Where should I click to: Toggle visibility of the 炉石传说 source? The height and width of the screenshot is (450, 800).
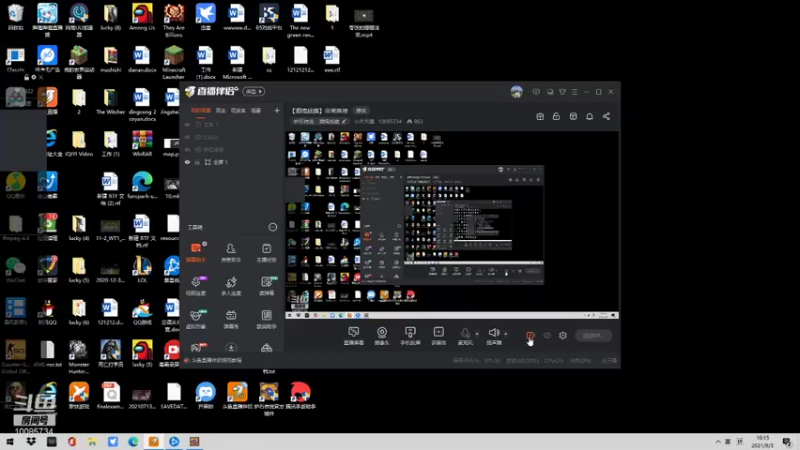pos(187,149)
